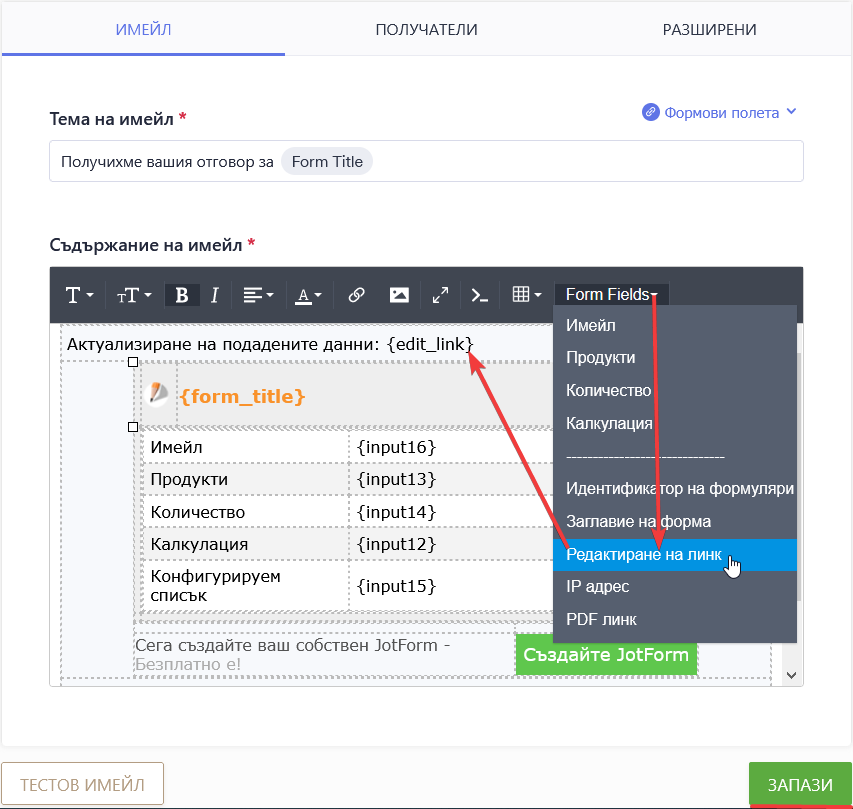853x809 pixels.
Task: Toggle bold formatting in the editor toolbar
Action: [x=181, y=295]
